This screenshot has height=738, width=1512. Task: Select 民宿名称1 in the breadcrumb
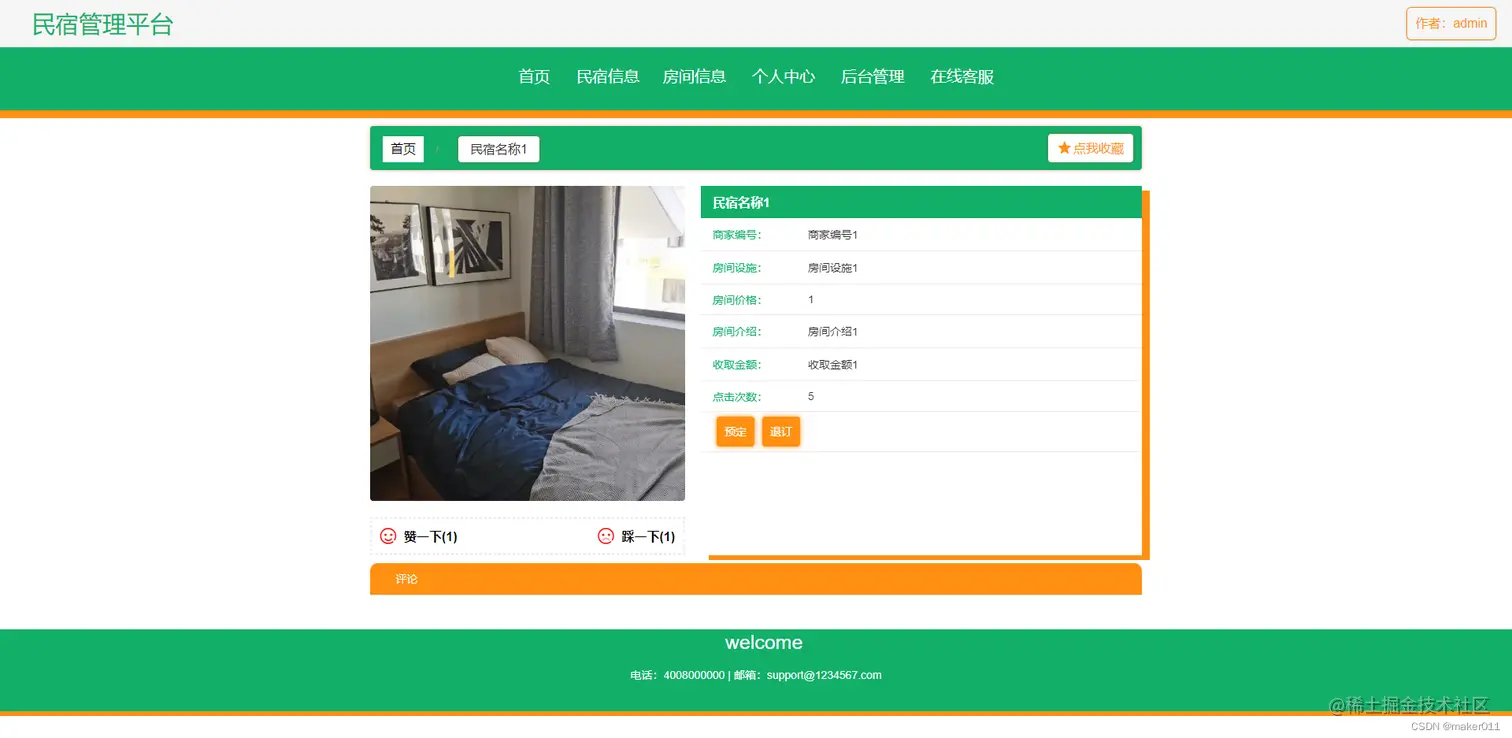498,148
